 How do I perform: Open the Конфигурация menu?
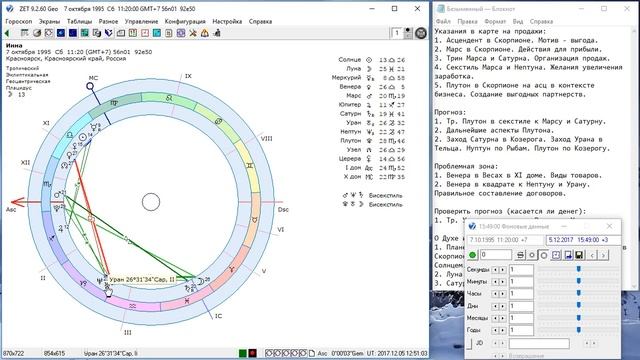185,21
